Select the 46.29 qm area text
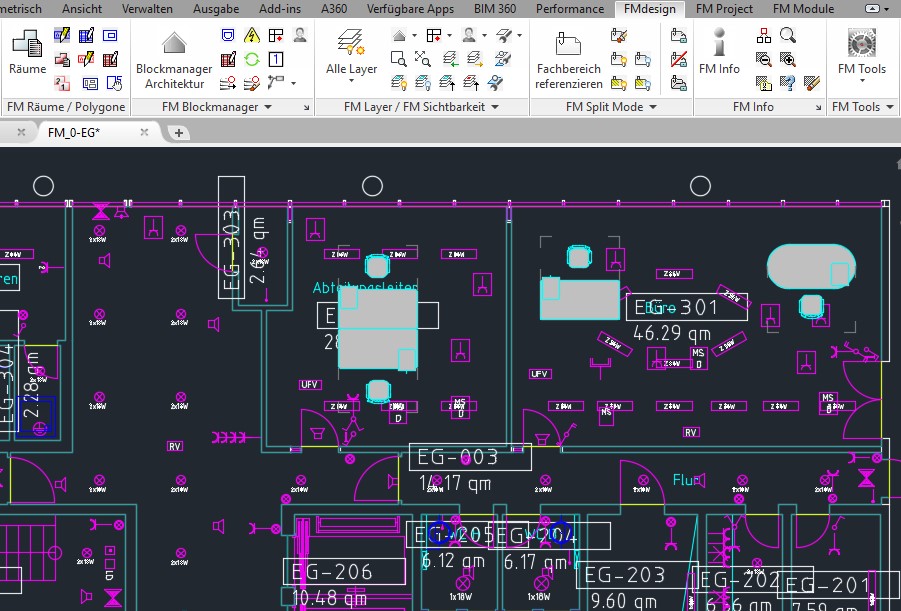This screenshot has height=611, width=901. [x=672, y=333]
